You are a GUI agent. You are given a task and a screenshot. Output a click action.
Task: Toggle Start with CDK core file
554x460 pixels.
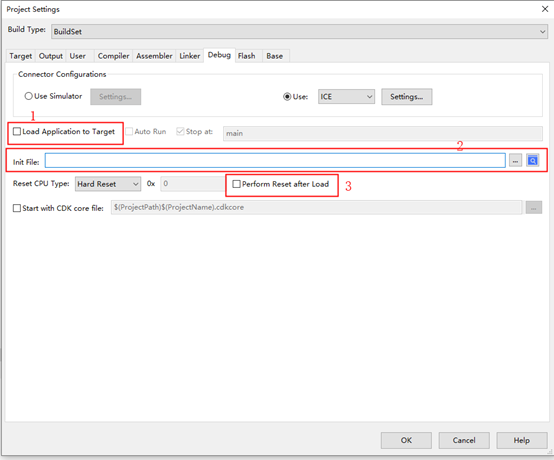tap(17, 208)
